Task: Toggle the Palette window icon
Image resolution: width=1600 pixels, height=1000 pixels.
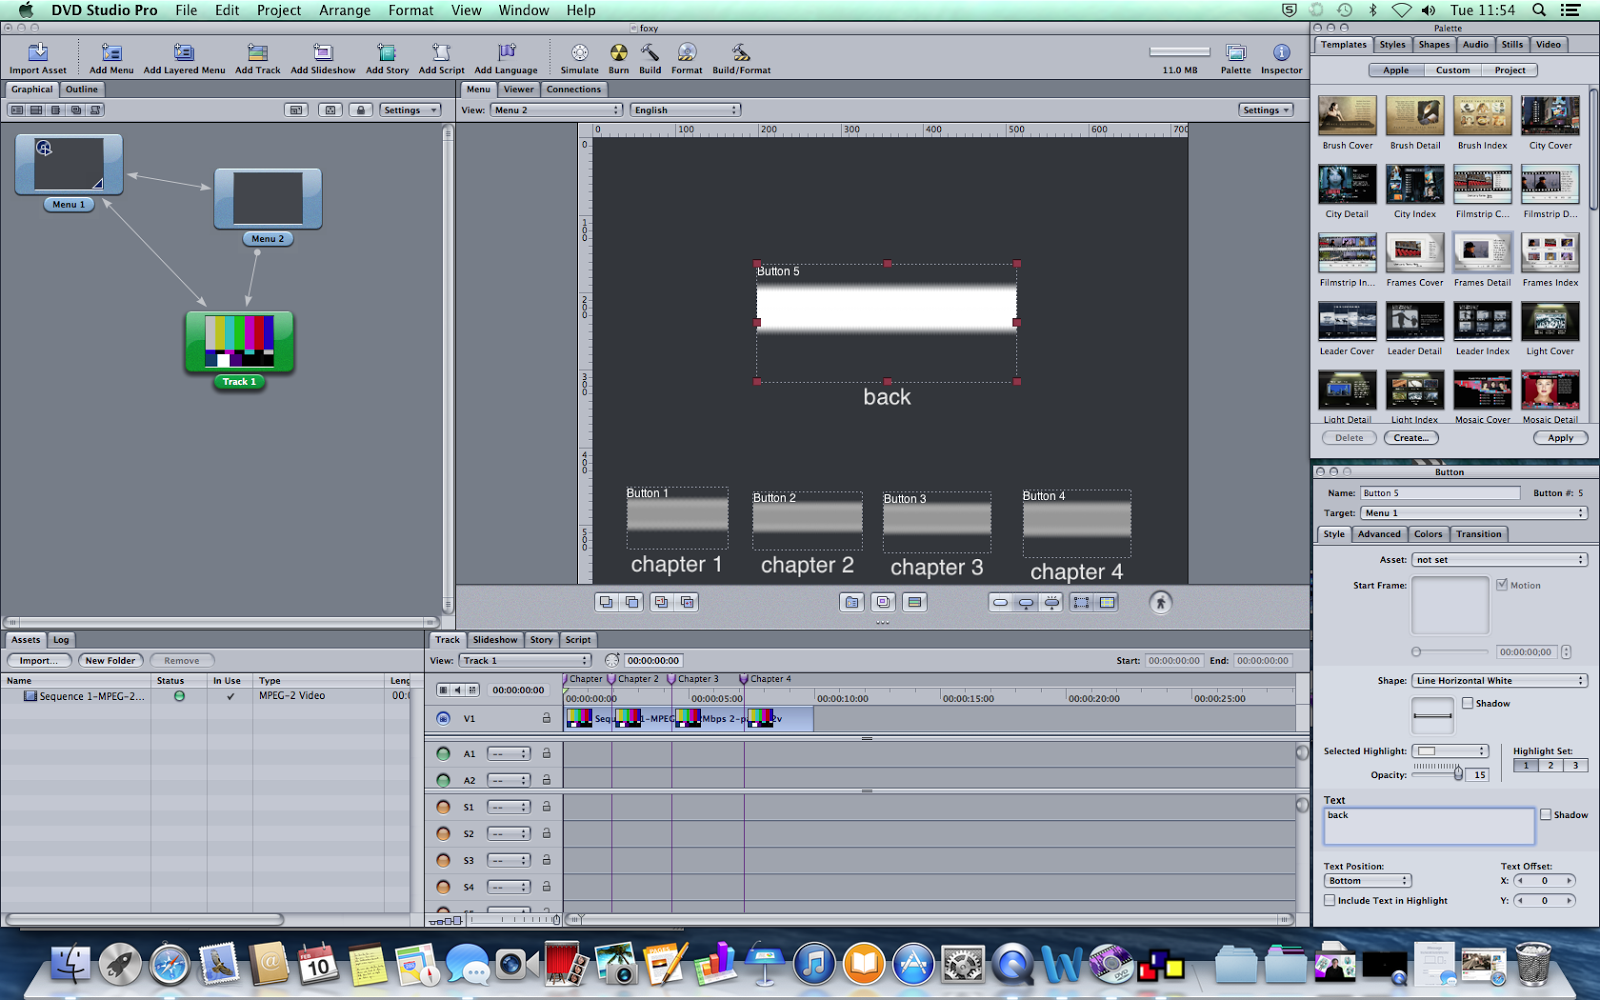Action: click(x=1236, y=52)
